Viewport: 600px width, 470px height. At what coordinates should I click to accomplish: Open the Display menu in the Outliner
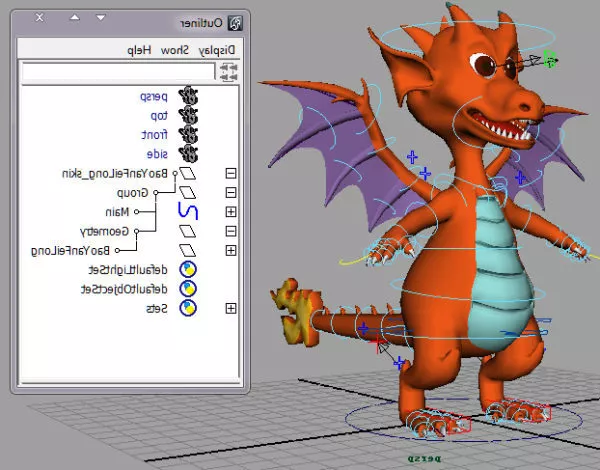point(217,51)
